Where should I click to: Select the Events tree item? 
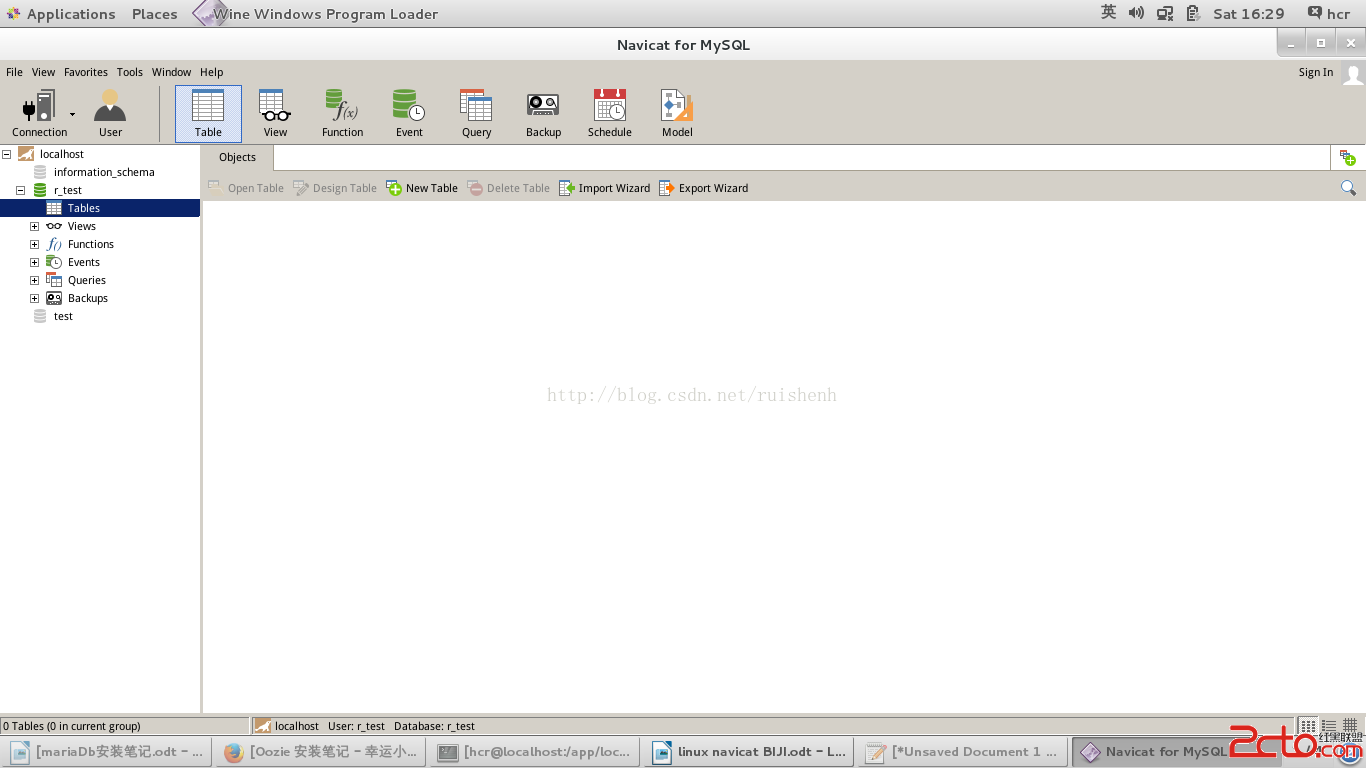pyautogui.click(x=83, y=262)
